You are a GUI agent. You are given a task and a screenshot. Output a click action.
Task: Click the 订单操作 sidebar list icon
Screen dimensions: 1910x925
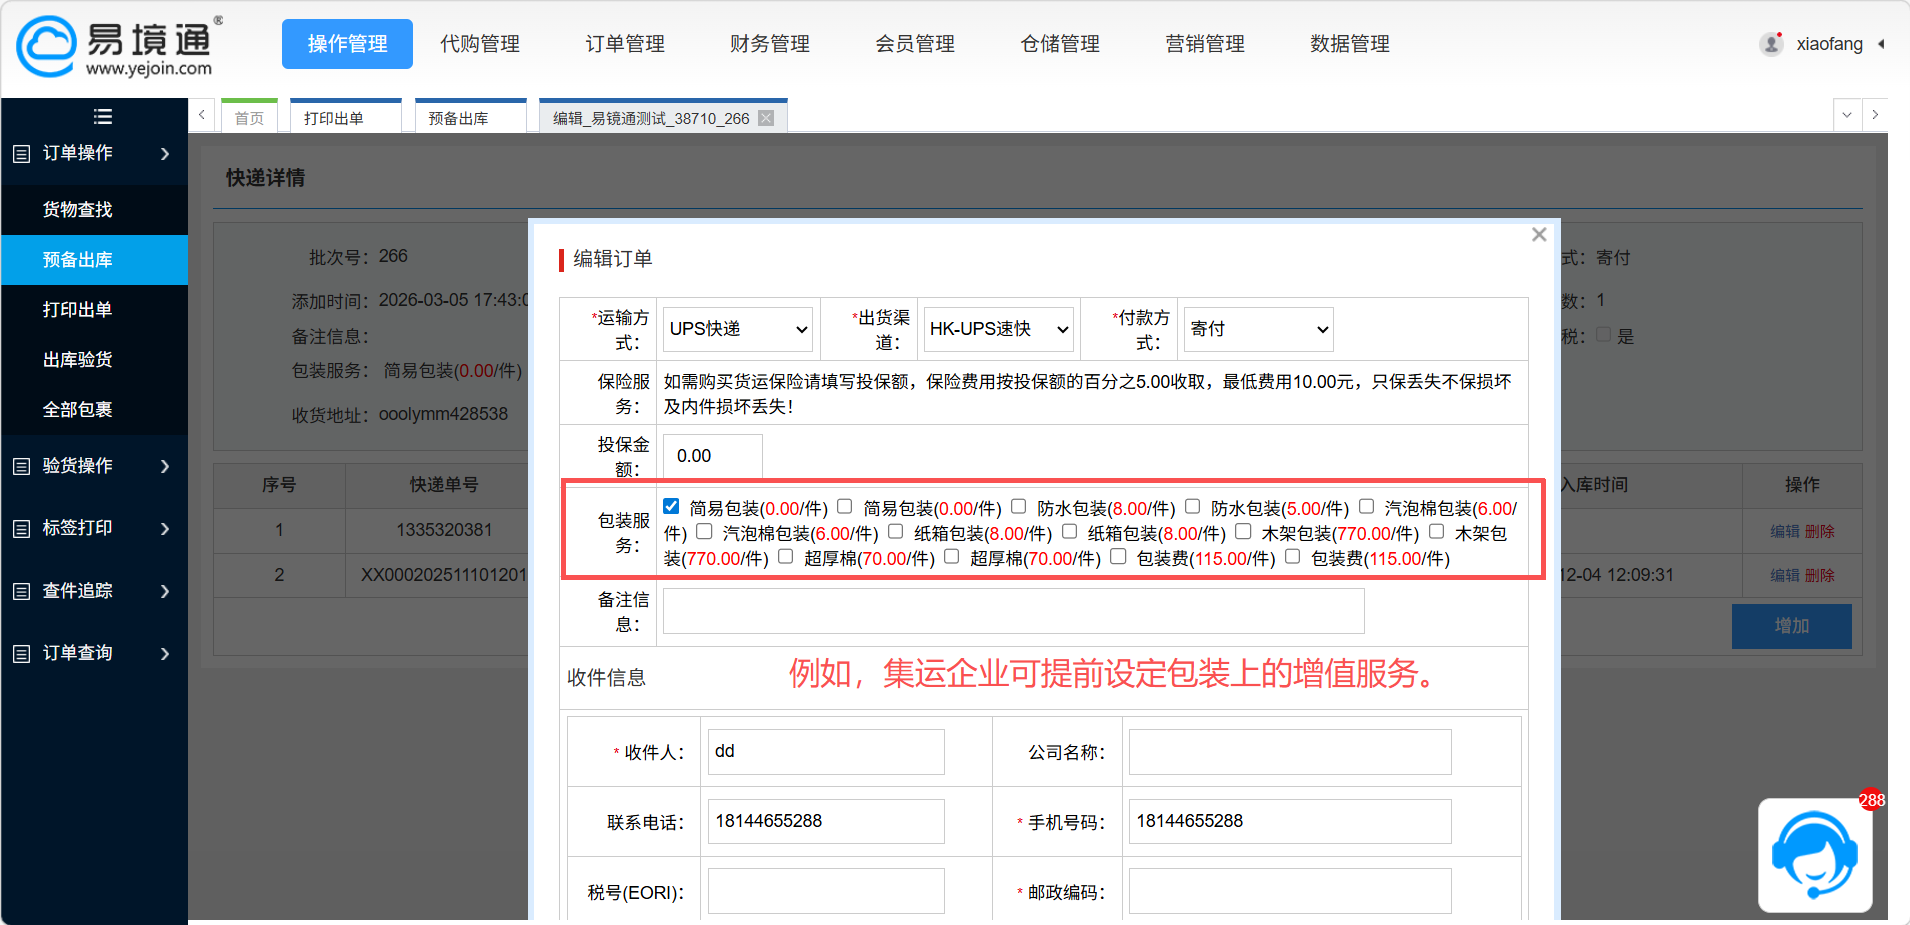21,153
